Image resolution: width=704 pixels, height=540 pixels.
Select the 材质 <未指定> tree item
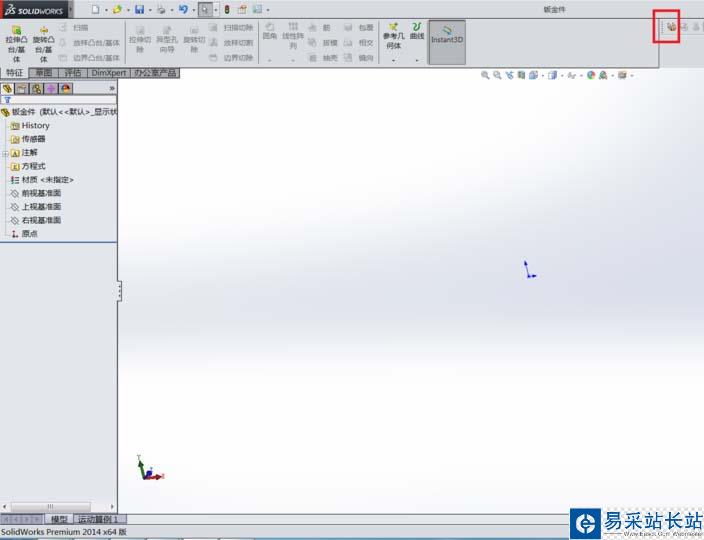click(42, 180)
